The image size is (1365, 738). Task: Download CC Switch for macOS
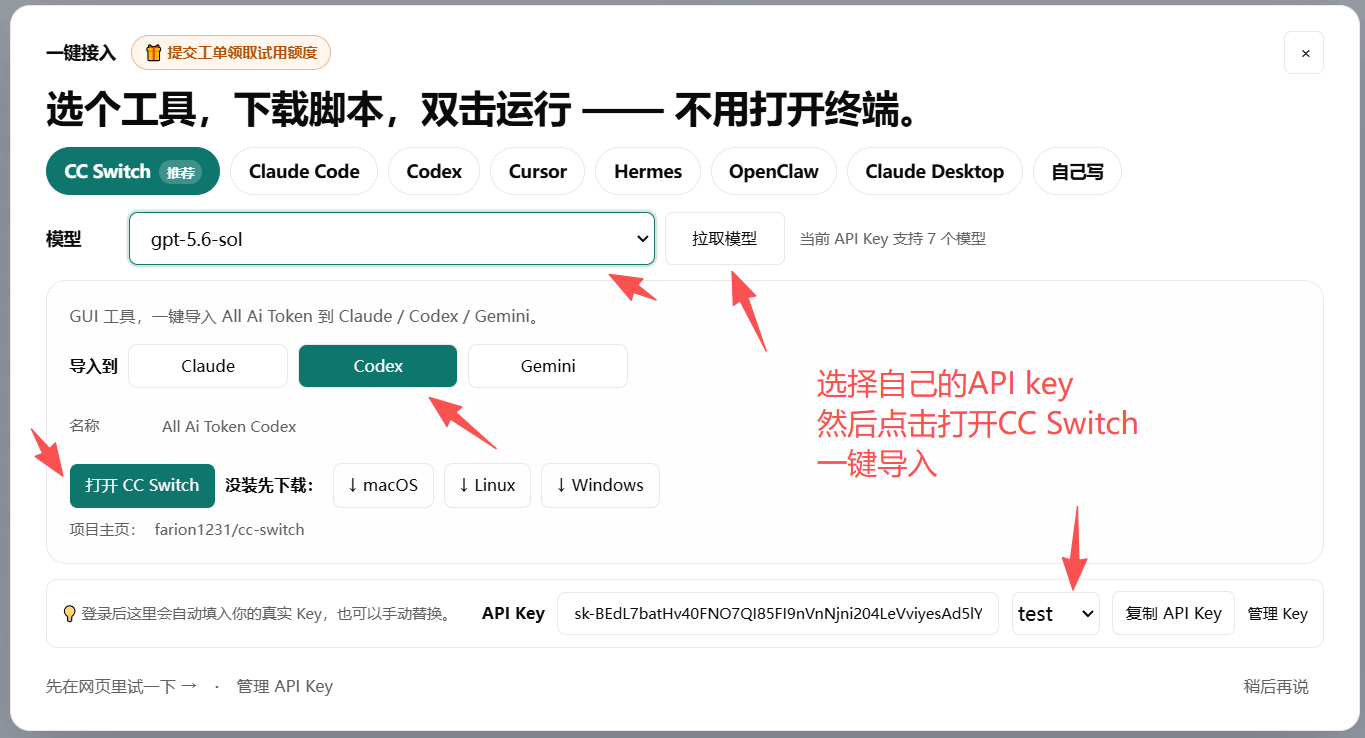pyautogui.click(x=383, y=485)
